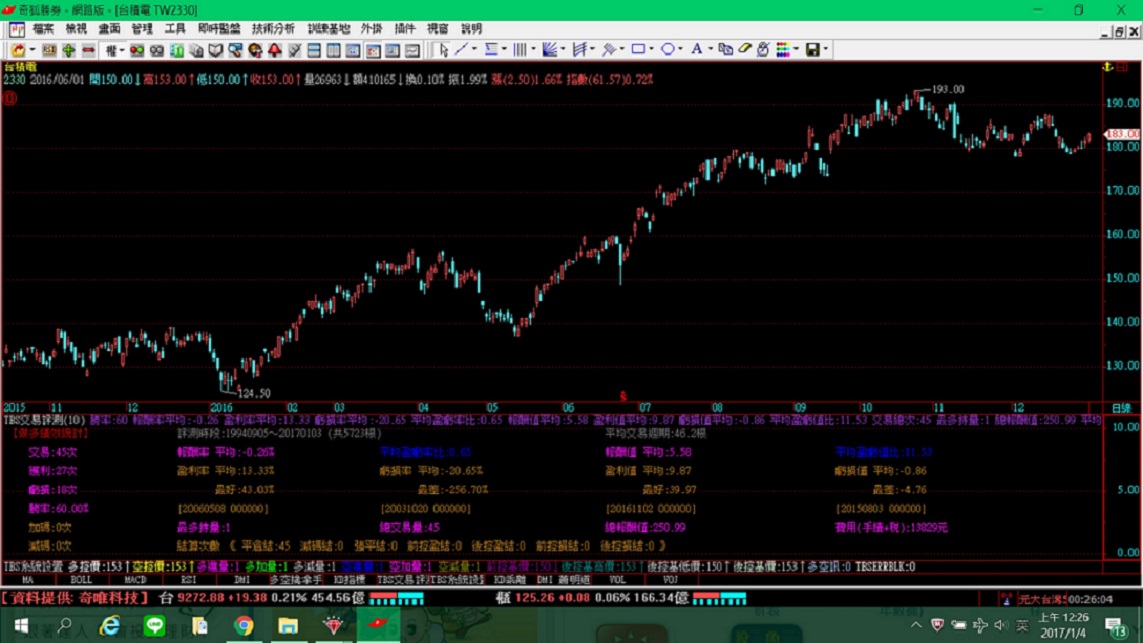Image resolution: width=1143 pixels, height=643 pixels.
Task: Switch to the MA indicator tab
Action: [28, 580]
